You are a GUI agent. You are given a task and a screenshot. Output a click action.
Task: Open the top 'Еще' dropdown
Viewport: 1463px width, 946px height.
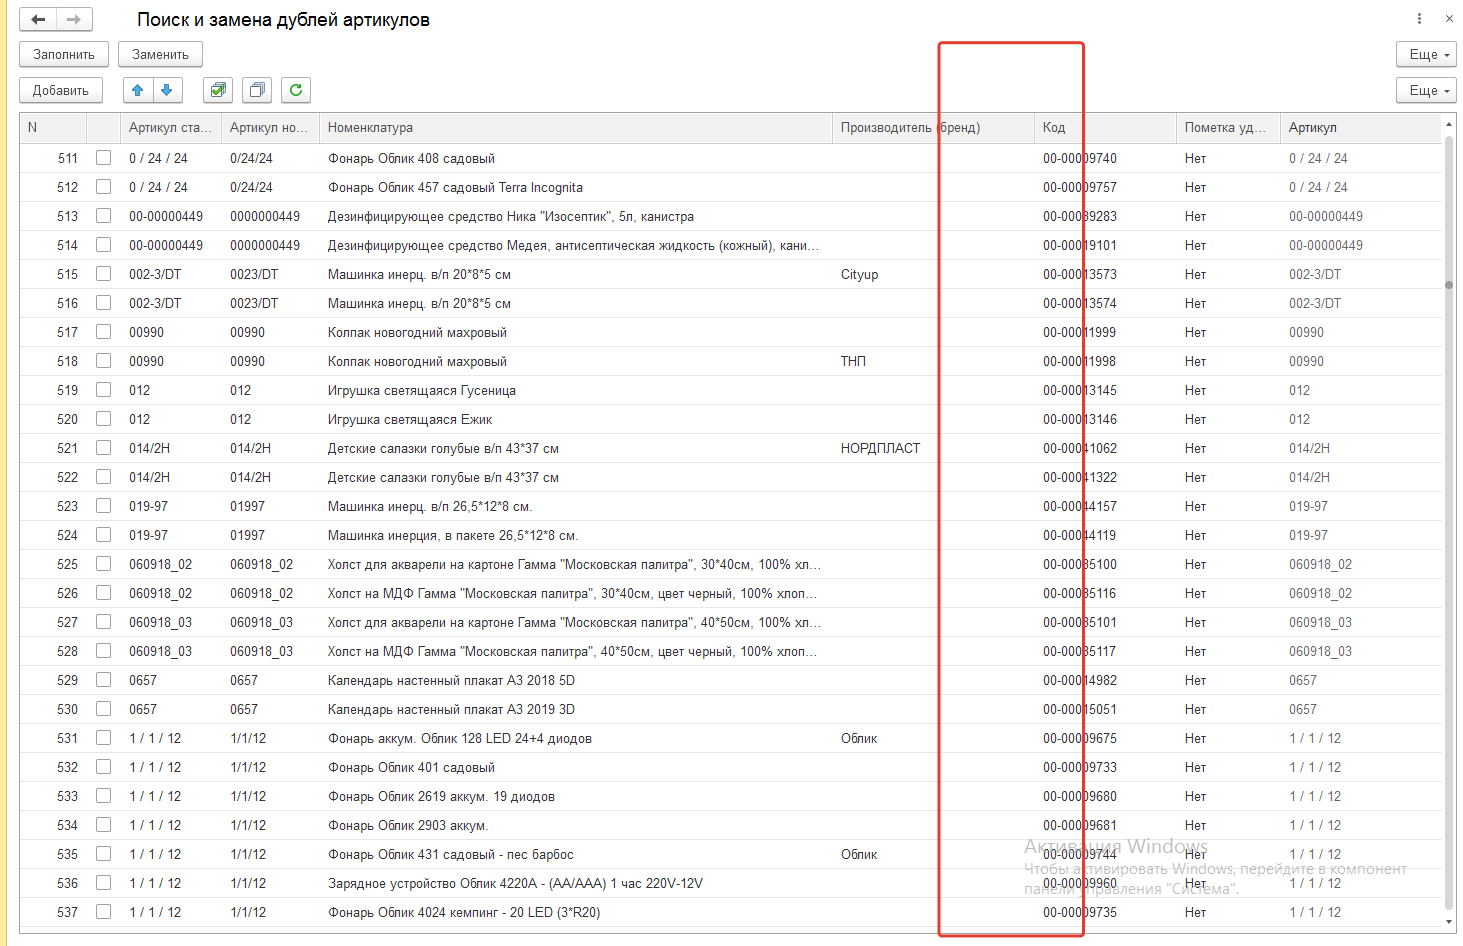coord(1426,54)
